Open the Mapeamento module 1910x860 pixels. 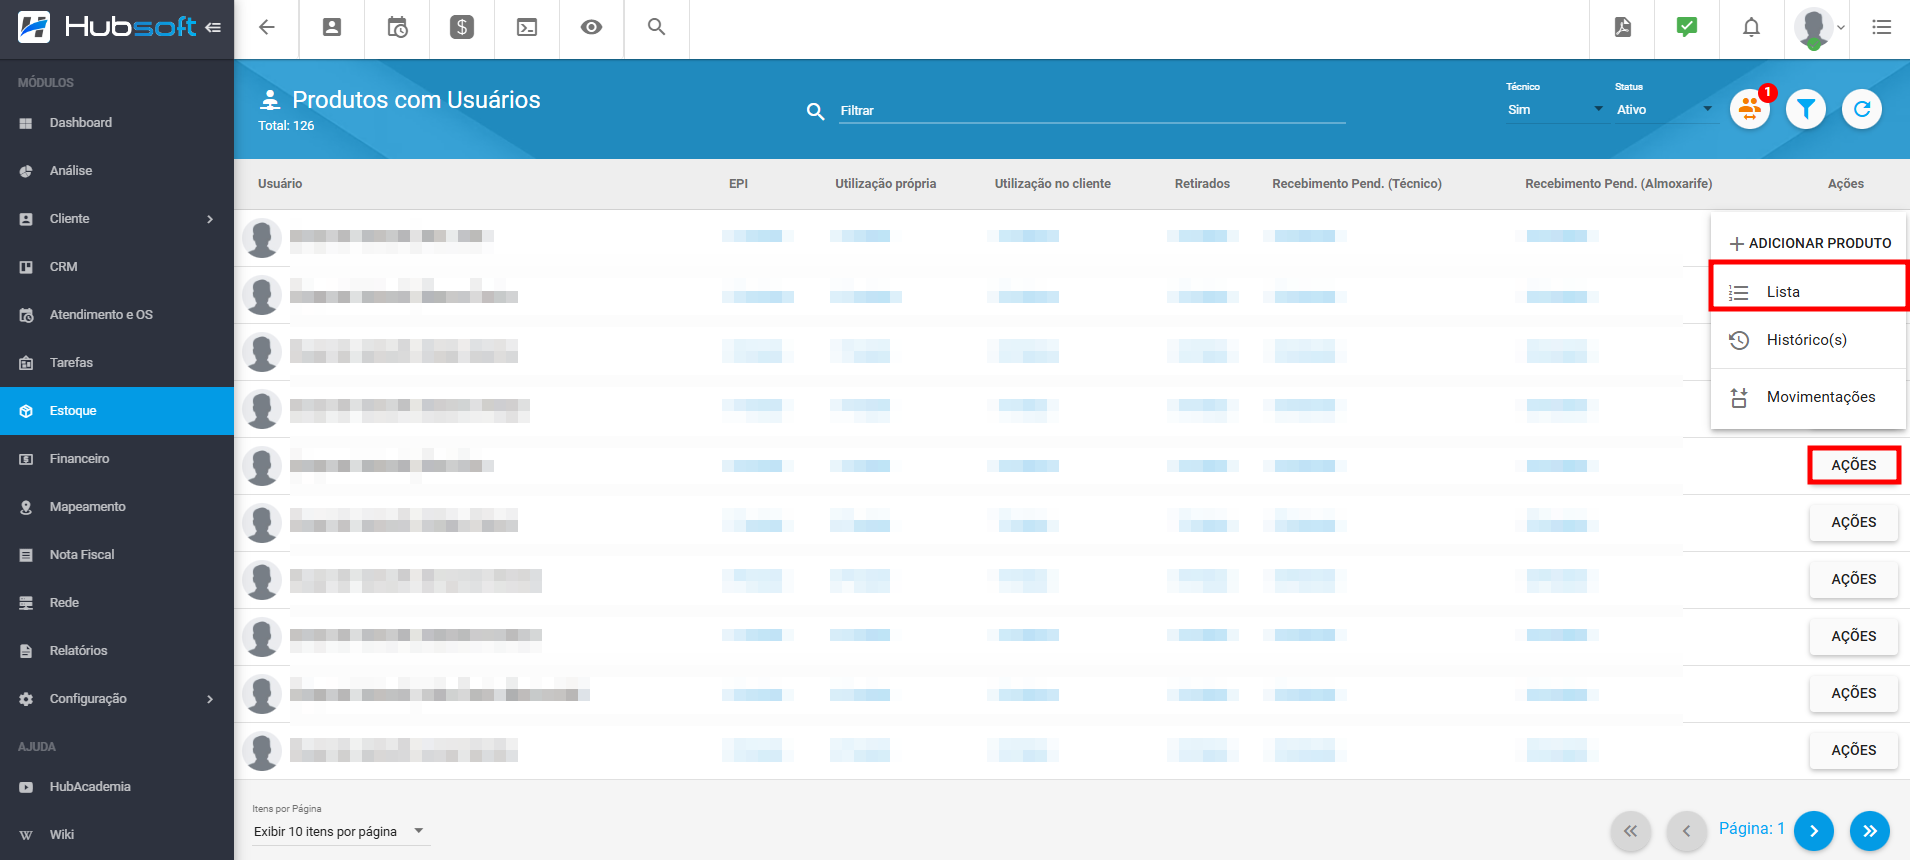point(117,507)
